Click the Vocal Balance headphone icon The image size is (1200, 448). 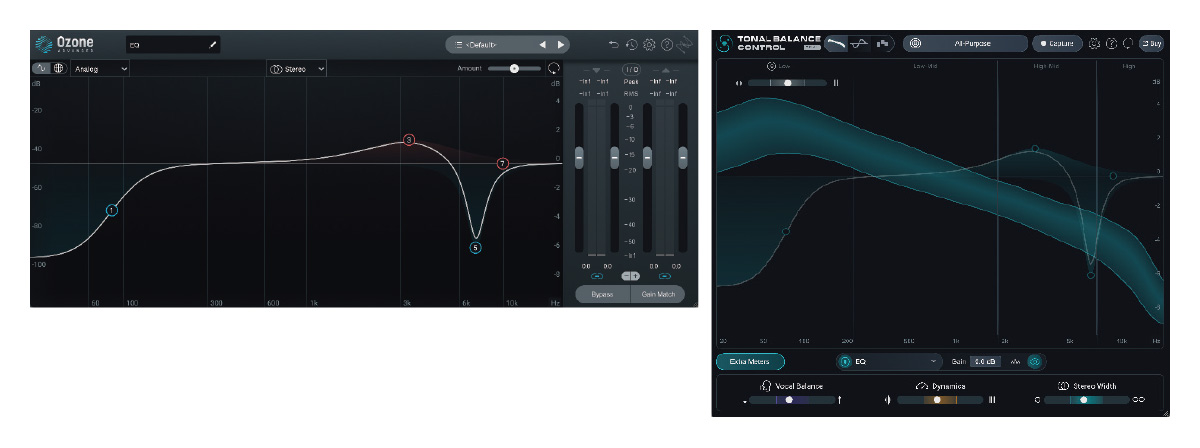[x=766, y=386]
